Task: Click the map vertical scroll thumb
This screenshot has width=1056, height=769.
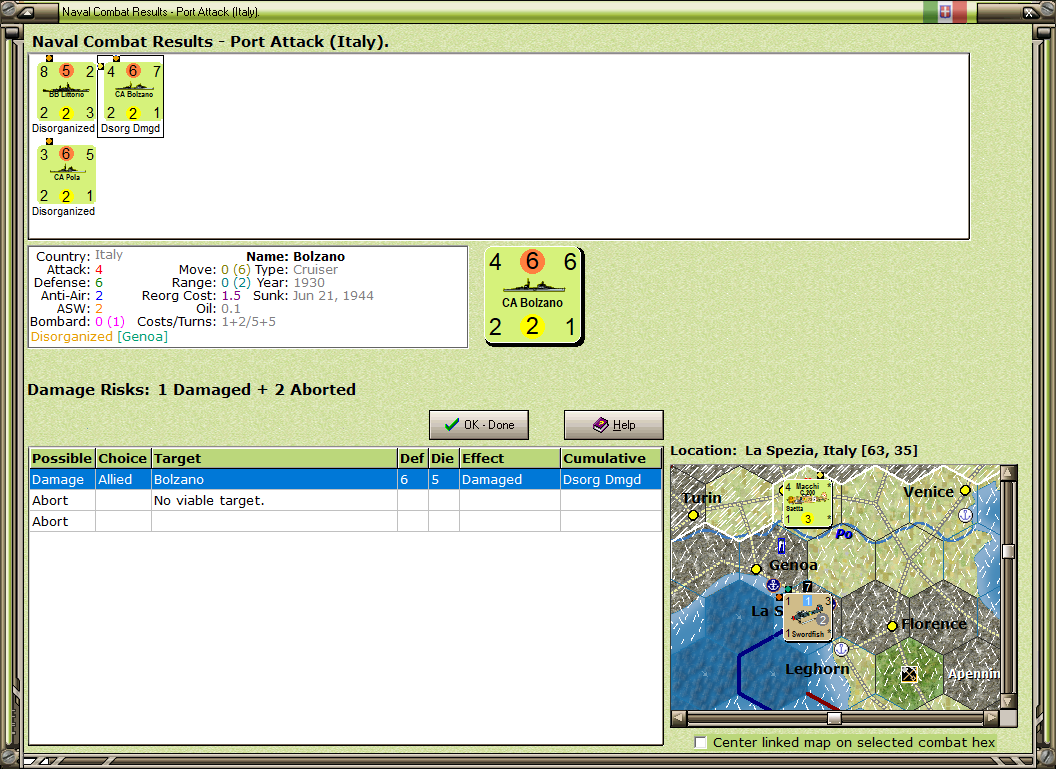Action: (1008, 551)
